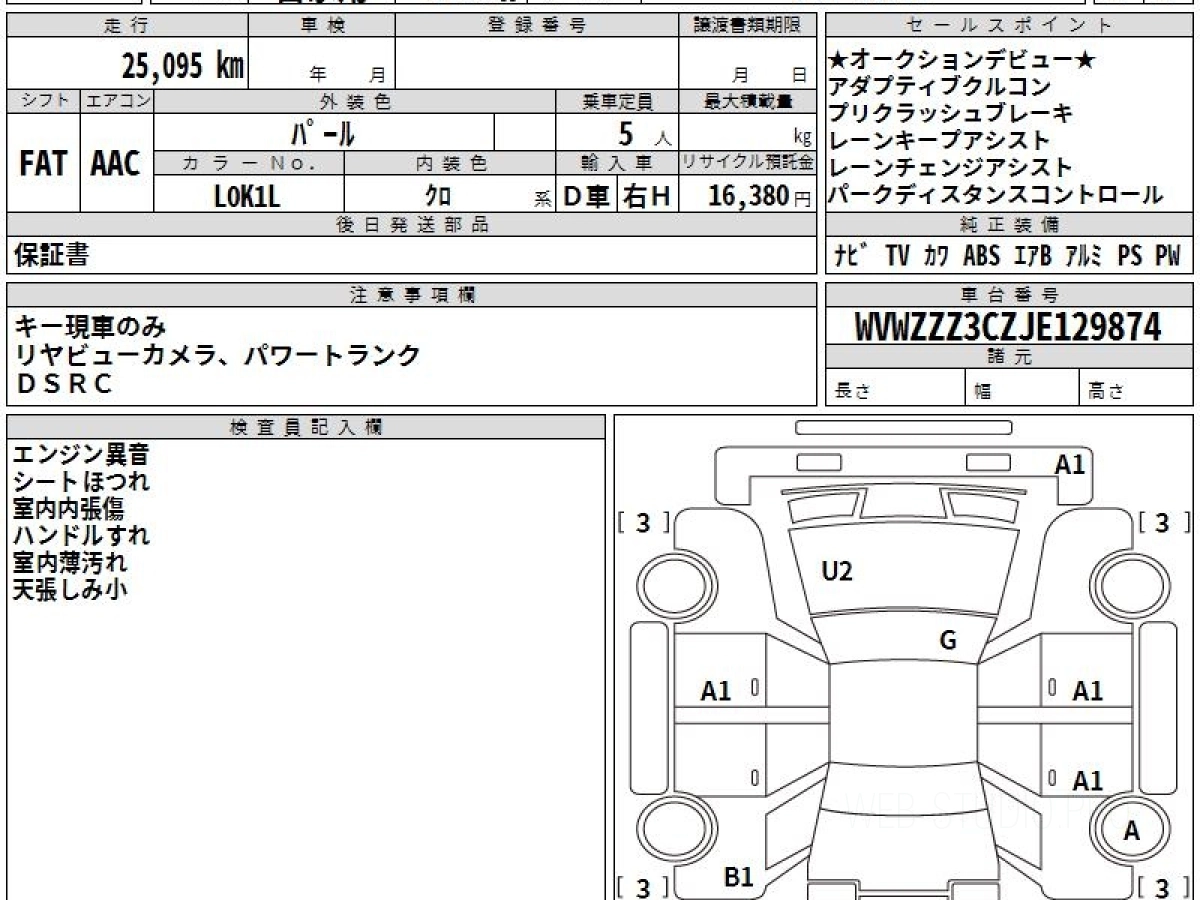
Task: Click the 注意事項欄 header
Action: coord(411,295)
